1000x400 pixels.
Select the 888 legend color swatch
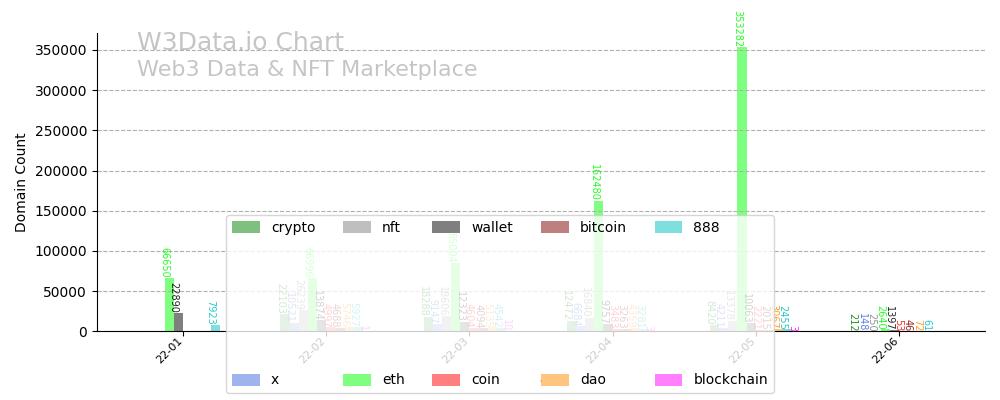click(669, 228)
